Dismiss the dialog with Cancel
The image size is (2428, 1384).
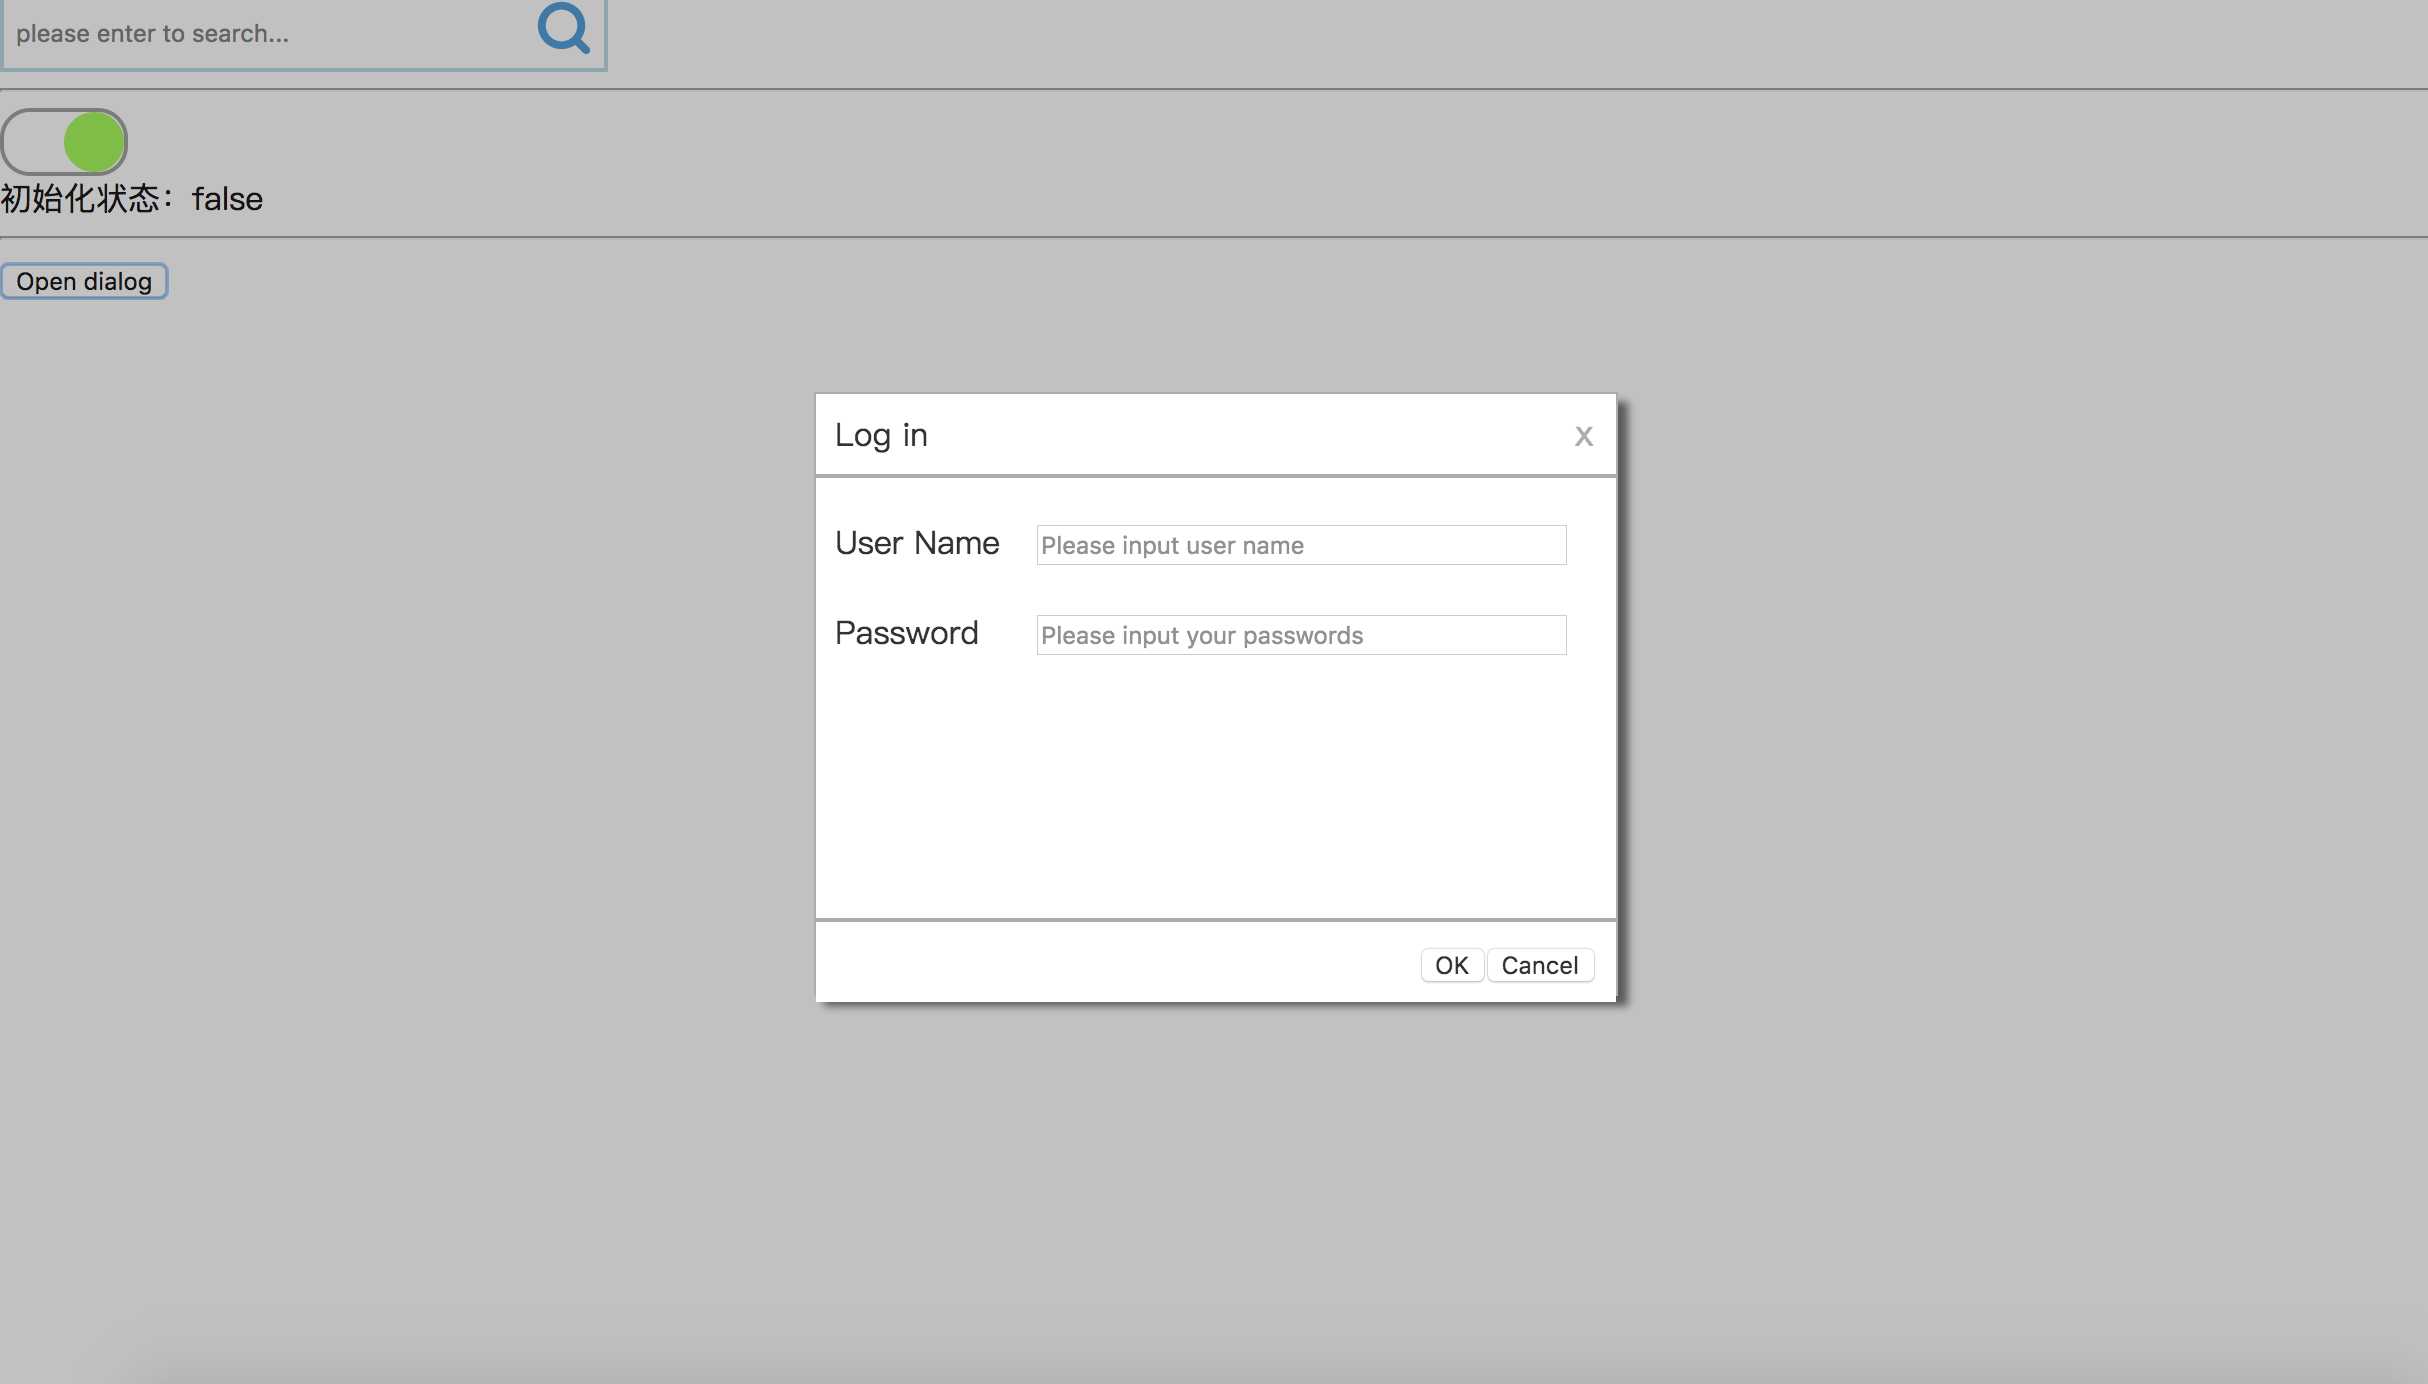click(x=1540, y=965)
